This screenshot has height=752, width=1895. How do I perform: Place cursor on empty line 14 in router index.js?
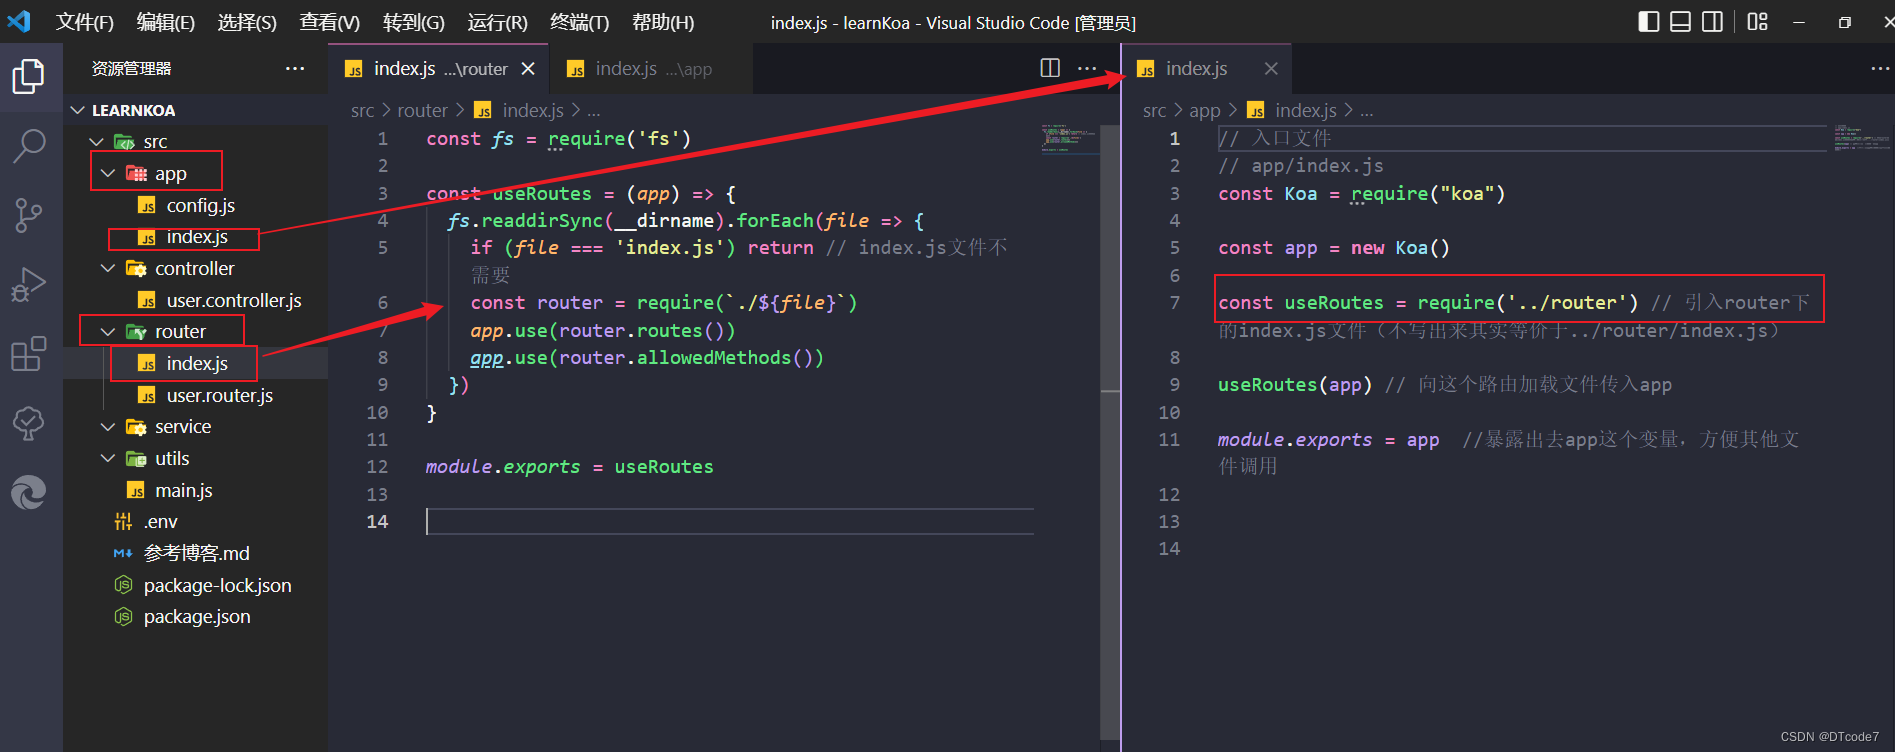pos(730,521)
